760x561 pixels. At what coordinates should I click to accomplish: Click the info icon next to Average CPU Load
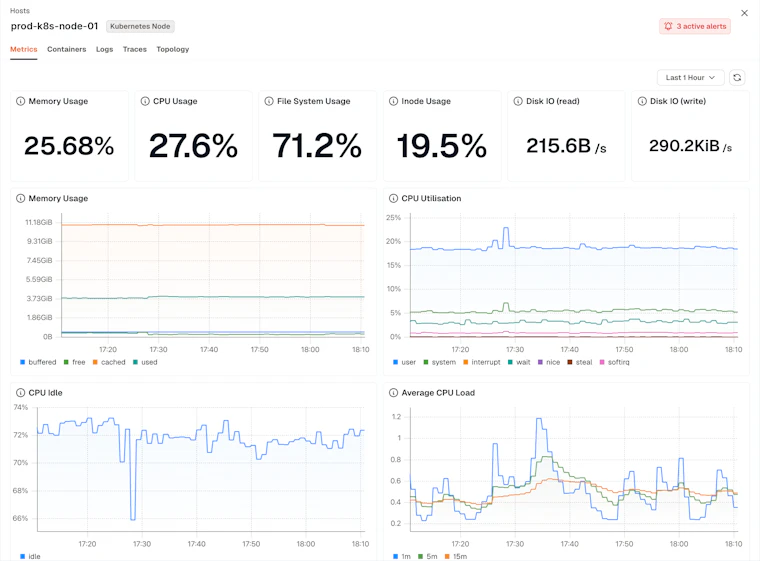[x=393, y=393]
